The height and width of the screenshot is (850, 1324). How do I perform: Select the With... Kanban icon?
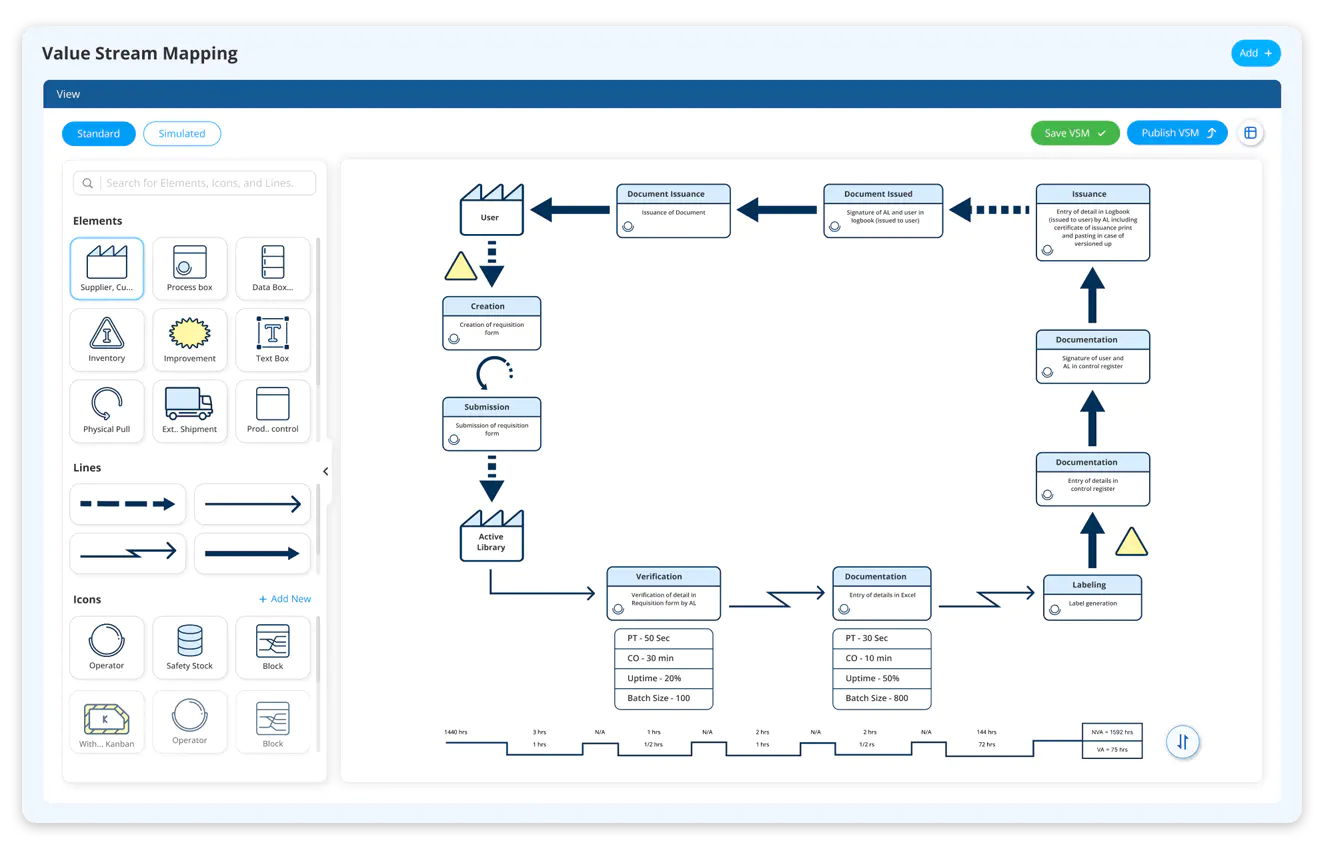pyautogui.click(x=107, y=722)
